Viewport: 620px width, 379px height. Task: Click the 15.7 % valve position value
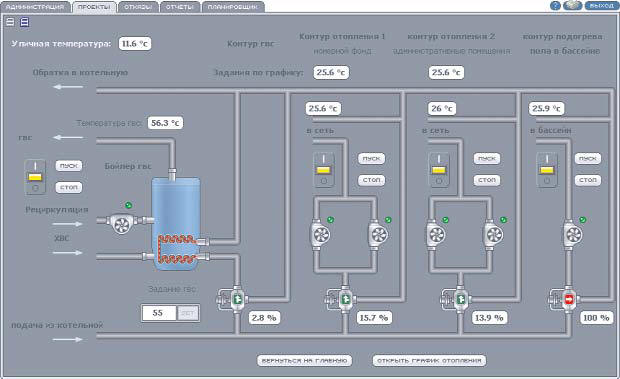[x=374, y=318]
